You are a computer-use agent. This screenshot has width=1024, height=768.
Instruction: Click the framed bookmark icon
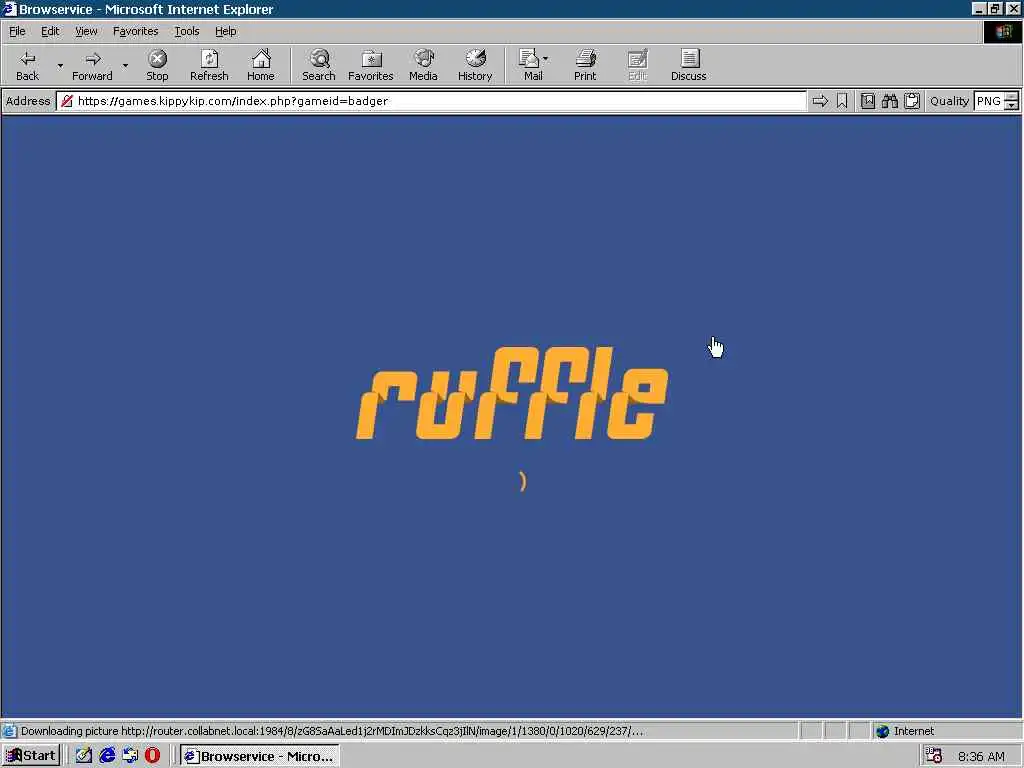pos(868,101)
